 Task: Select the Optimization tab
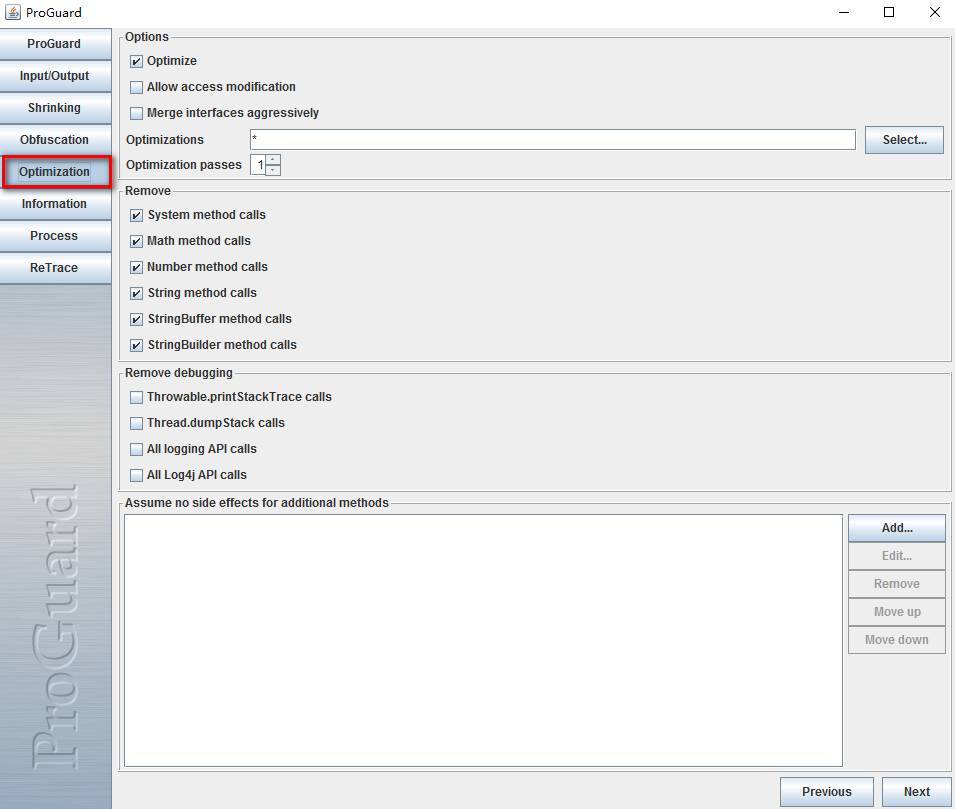click(x=55, y=172)
